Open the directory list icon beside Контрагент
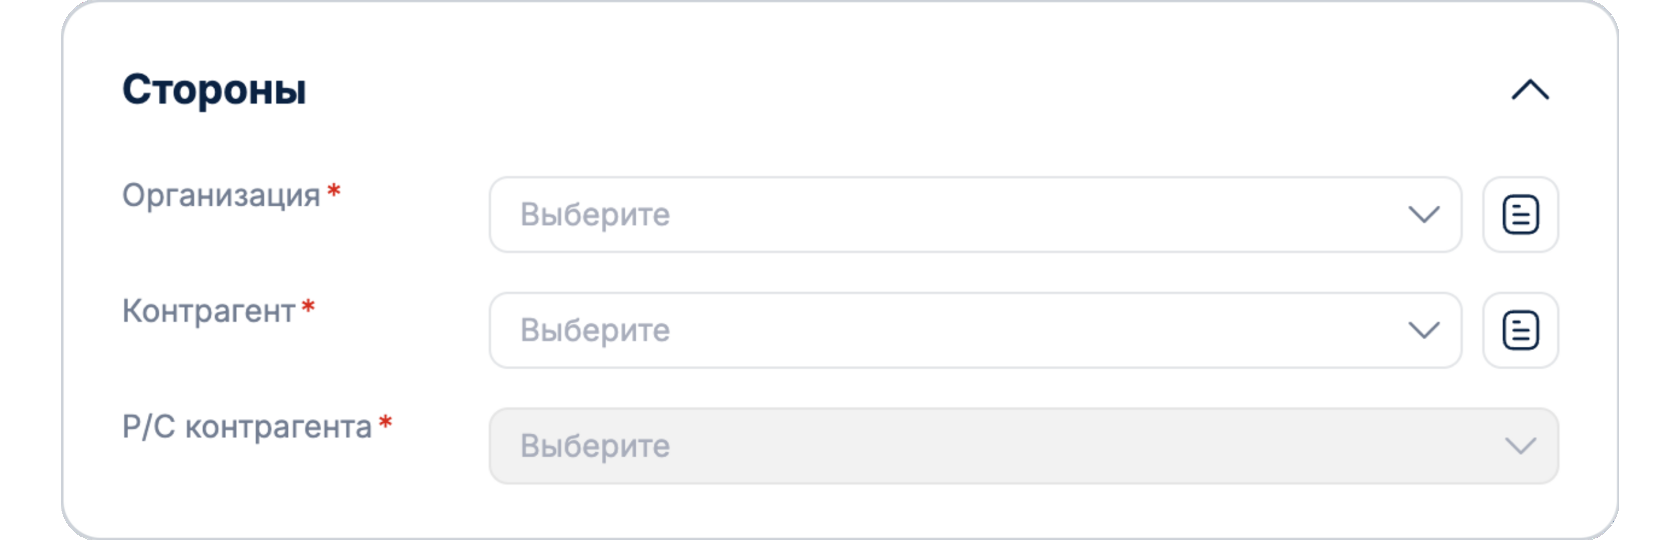Screen dimensions: 1680x540 pos(1520,330)
